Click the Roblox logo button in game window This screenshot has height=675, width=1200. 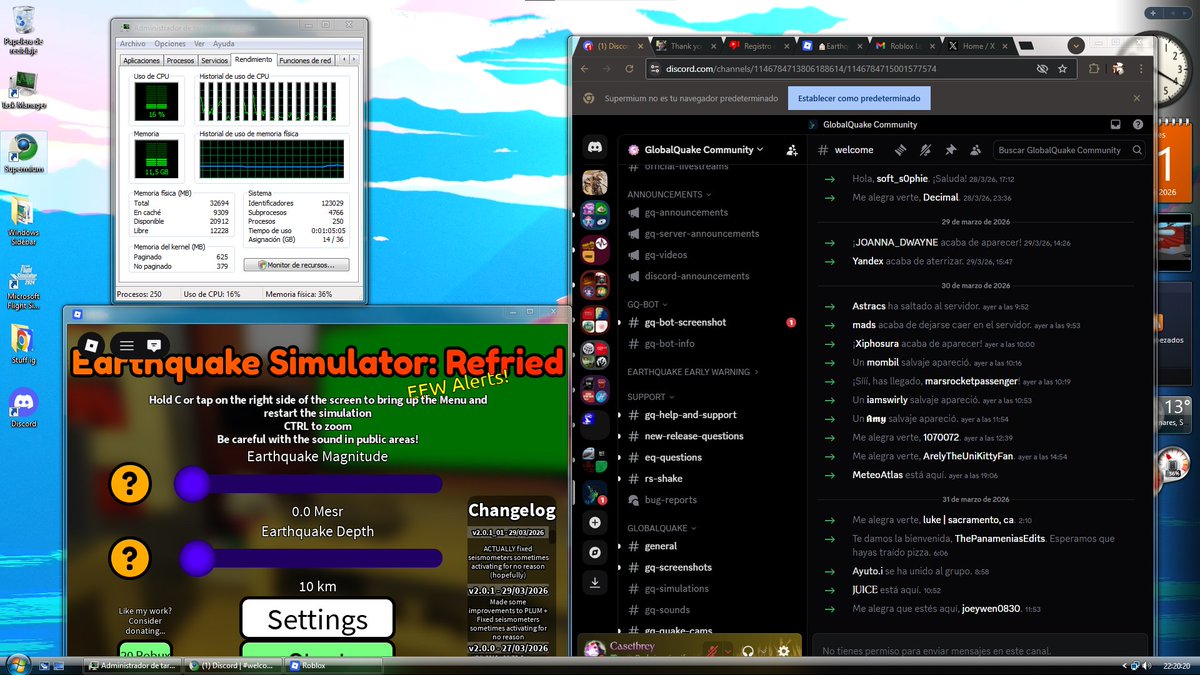91,345
